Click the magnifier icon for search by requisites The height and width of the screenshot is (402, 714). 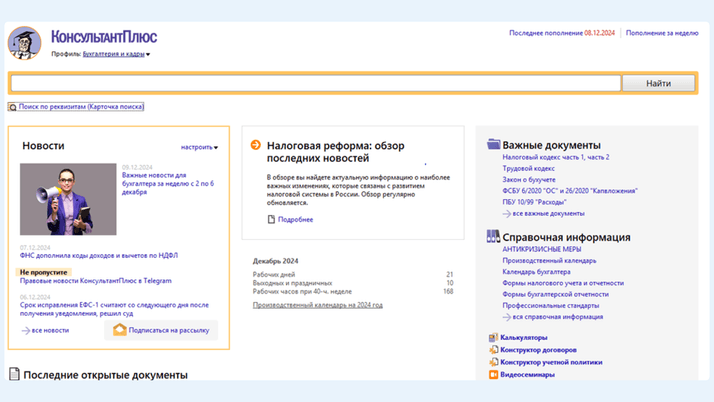click(x=13, y=107)
